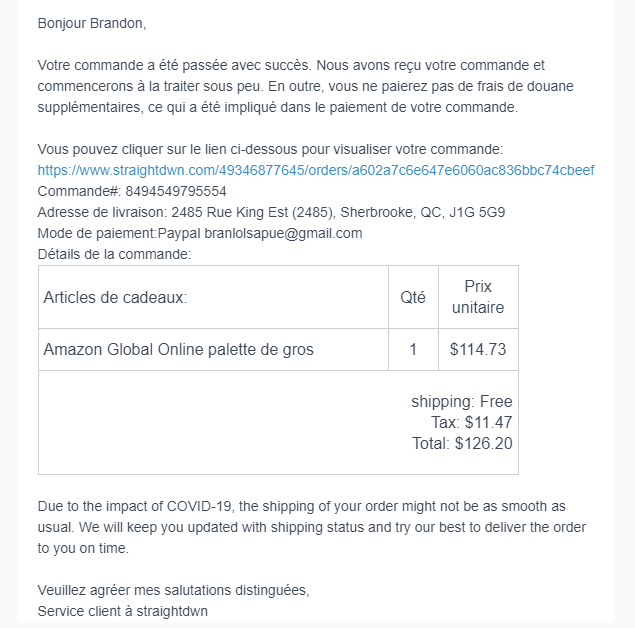Click the order number 8494549795554
This screenshot has width=635, height=628.
176,191
